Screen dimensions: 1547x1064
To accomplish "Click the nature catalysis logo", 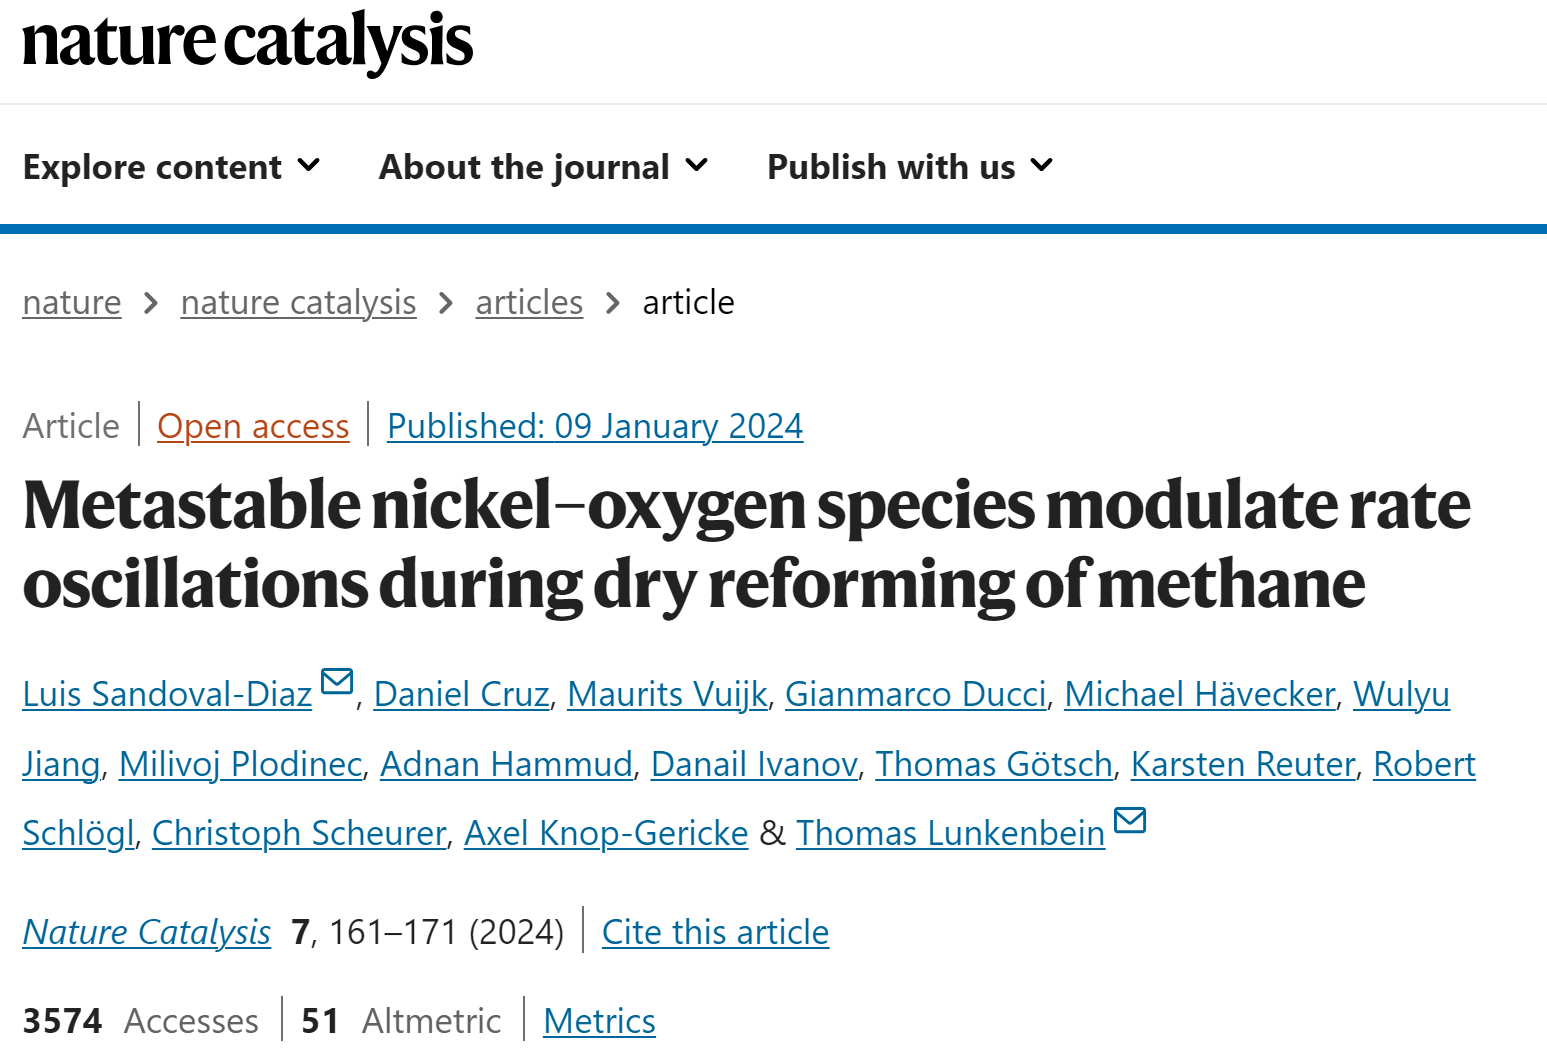I will tap(247, 42).
